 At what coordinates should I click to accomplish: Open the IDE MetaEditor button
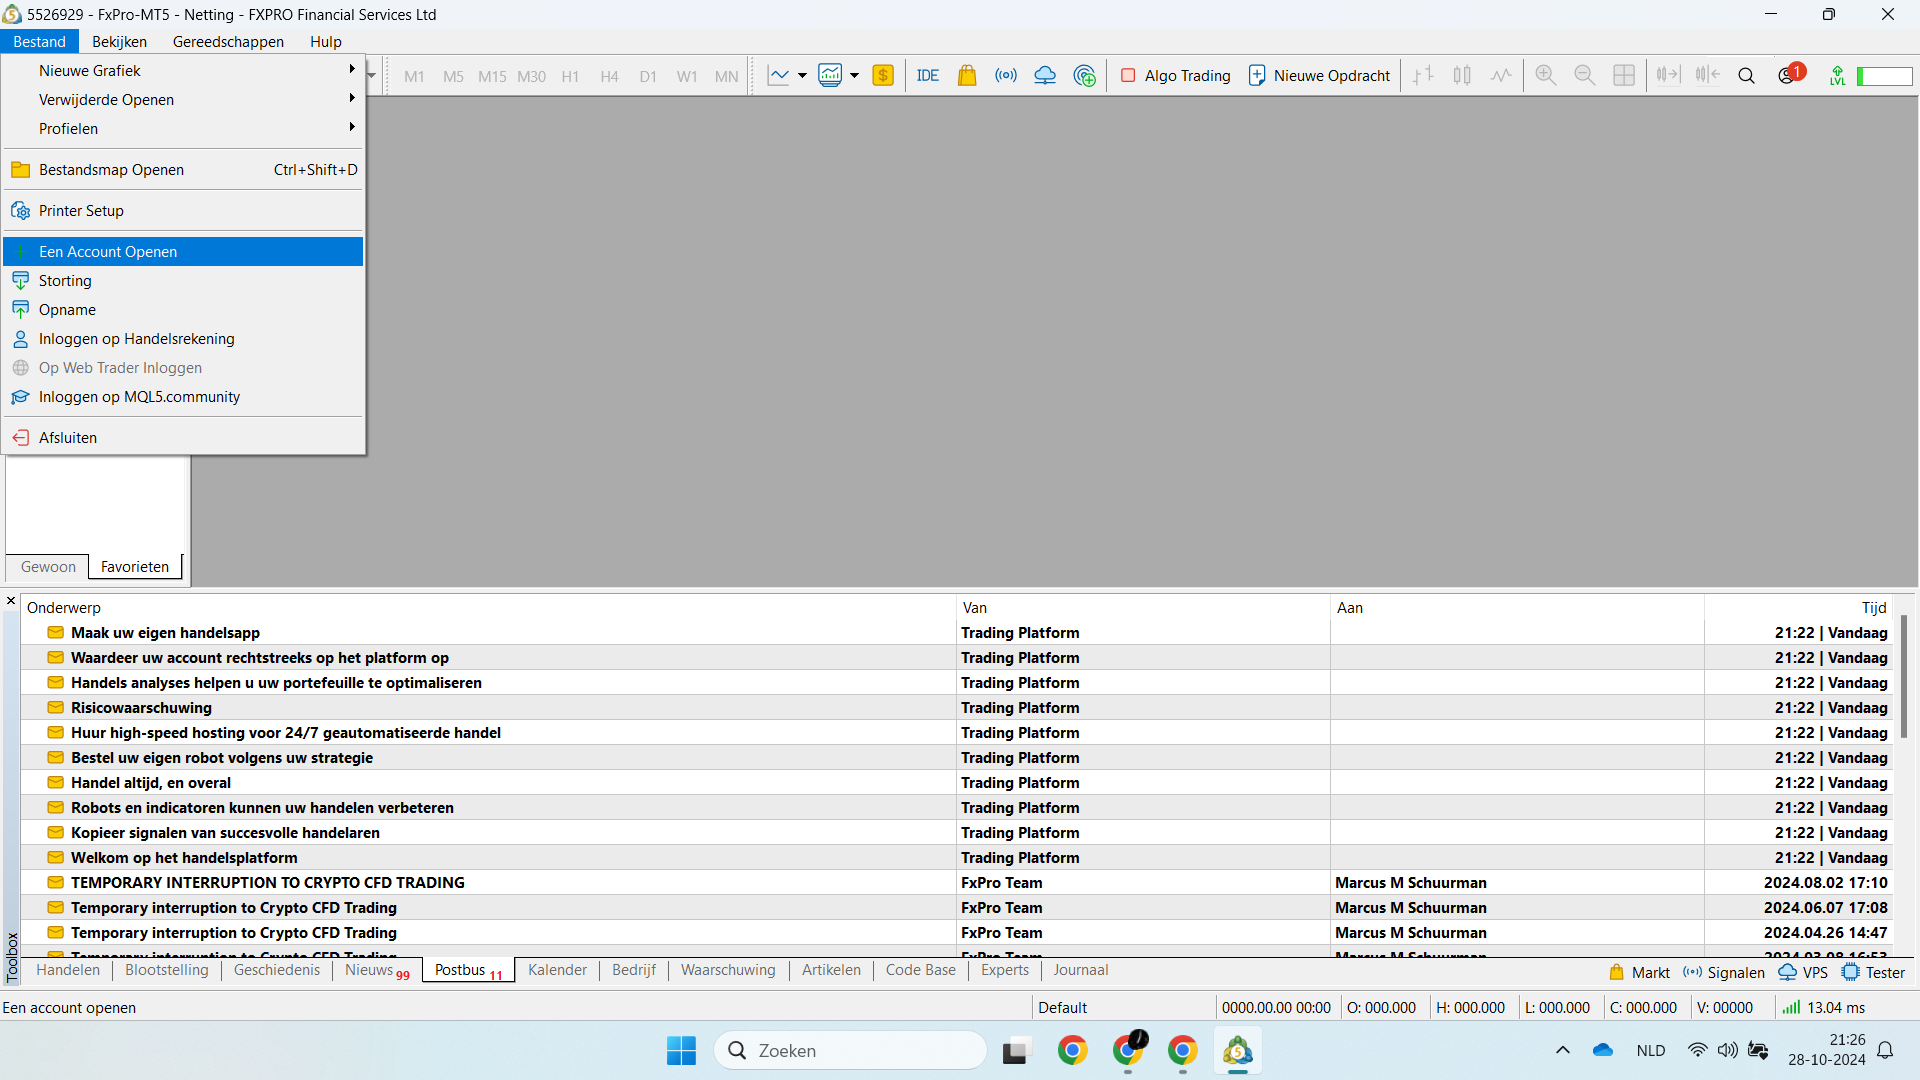click(x=928, y=75)
